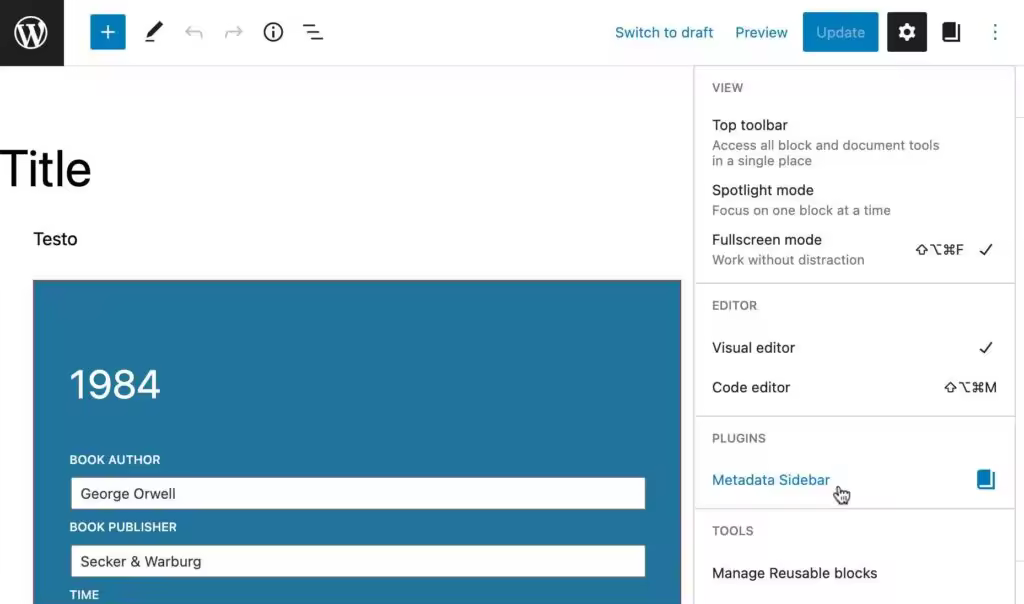Click the BOOK PUBLISHER label
Image resolution: width=1024 pixels, height=604 pixels.
(x=123, y=527)
